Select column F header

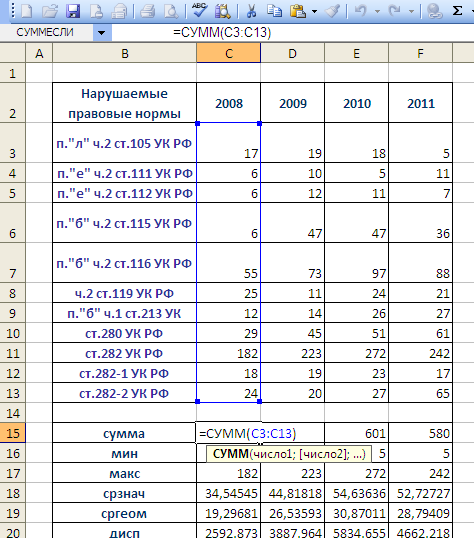pos(420,54)
